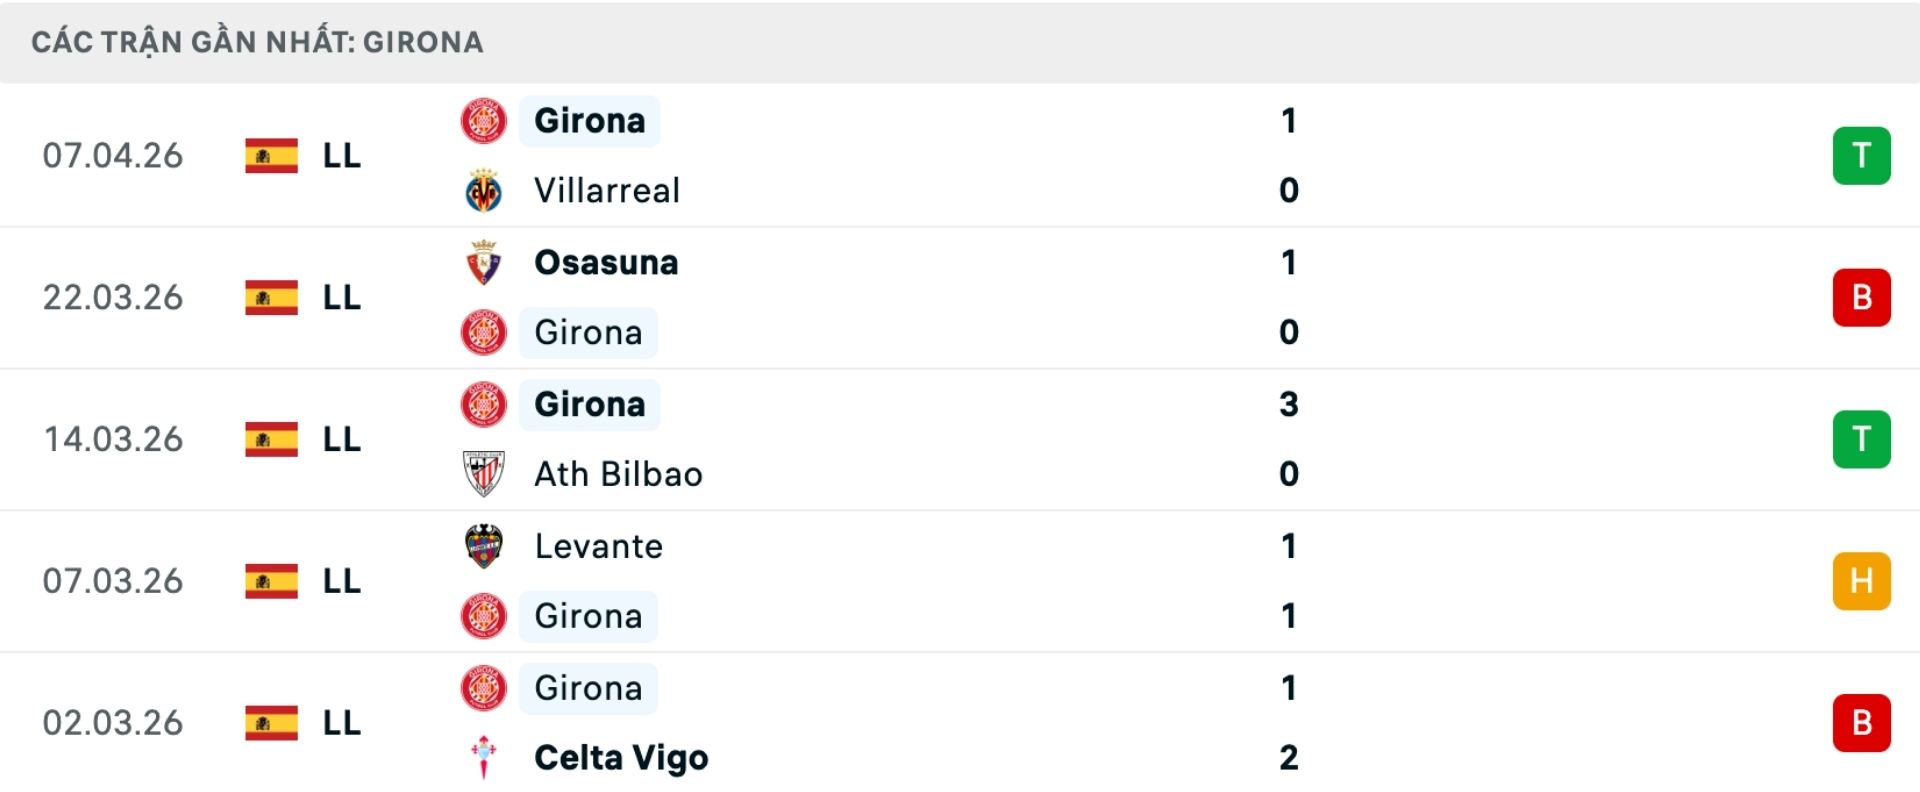Click red B badge for Celta Vigo match
This screenshot has height=792, width=1920.
1861,723
